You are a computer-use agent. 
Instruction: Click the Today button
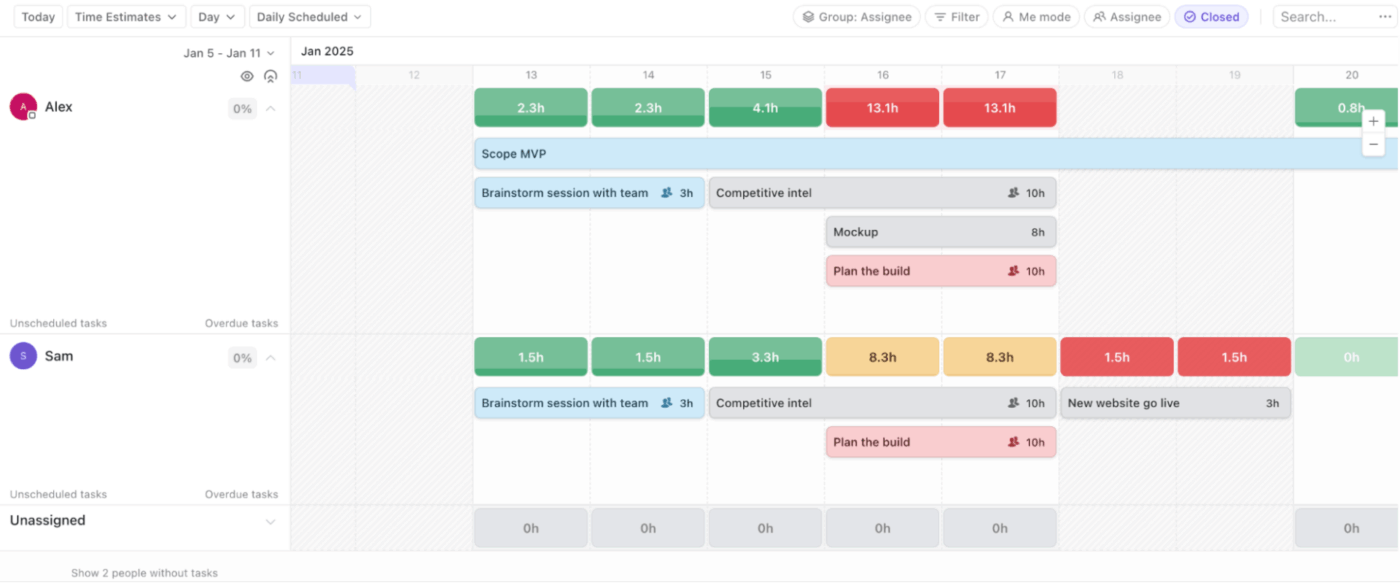pyautogui.click(x=37, y=16)
